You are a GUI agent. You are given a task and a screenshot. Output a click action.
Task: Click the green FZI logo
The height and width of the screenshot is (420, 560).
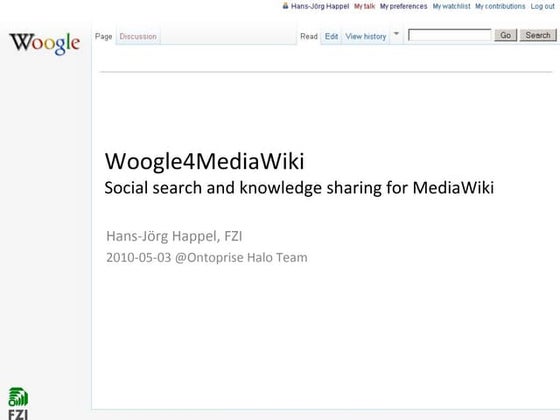coord(18,403)
